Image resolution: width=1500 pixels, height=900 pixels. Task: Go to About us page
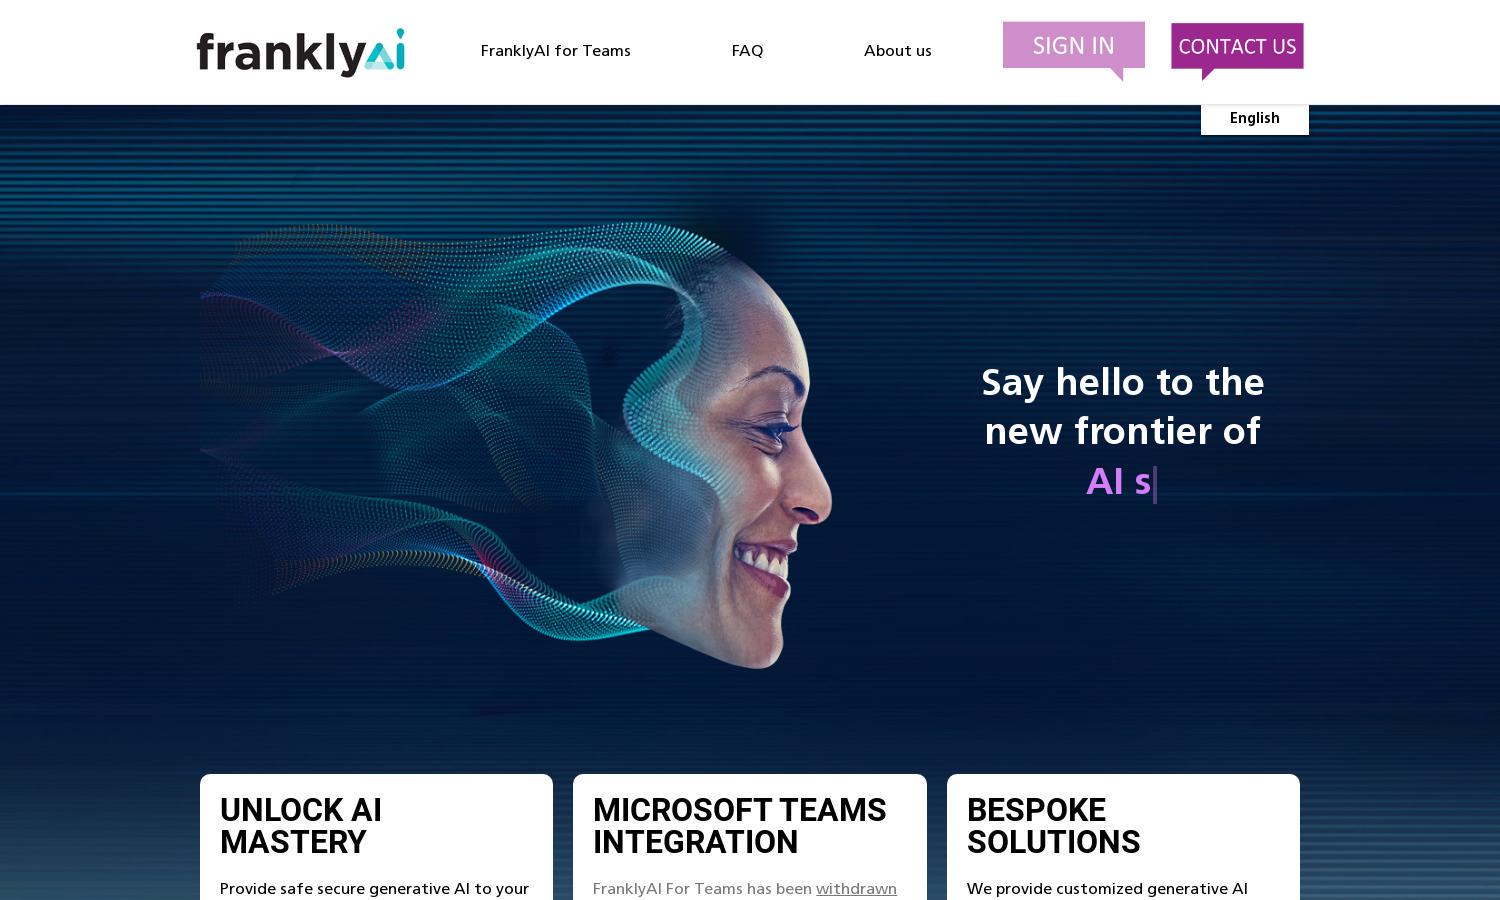897,51
